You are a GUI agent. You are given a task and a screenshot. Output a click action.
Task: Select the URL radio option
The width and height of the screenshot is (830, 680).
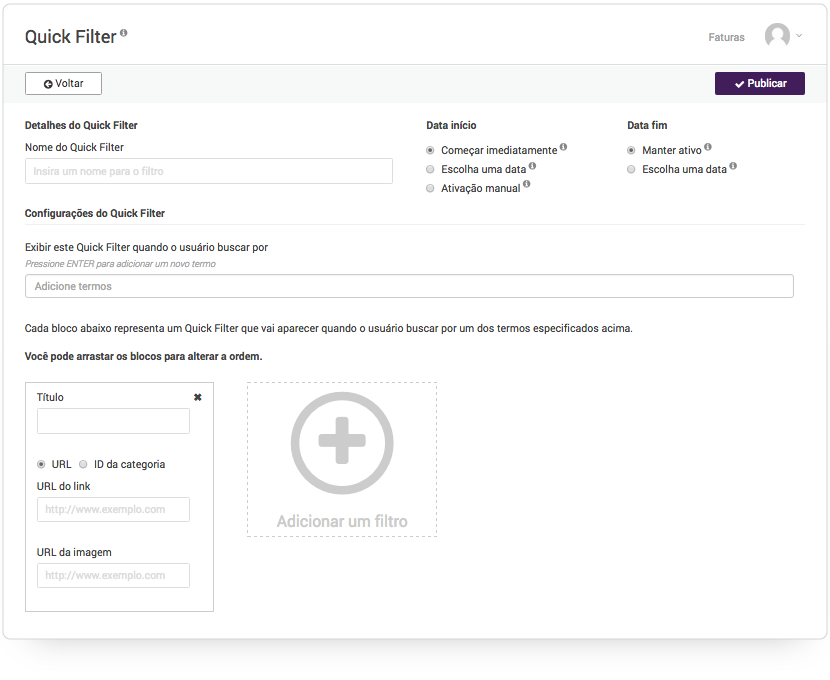pos(41,465)
